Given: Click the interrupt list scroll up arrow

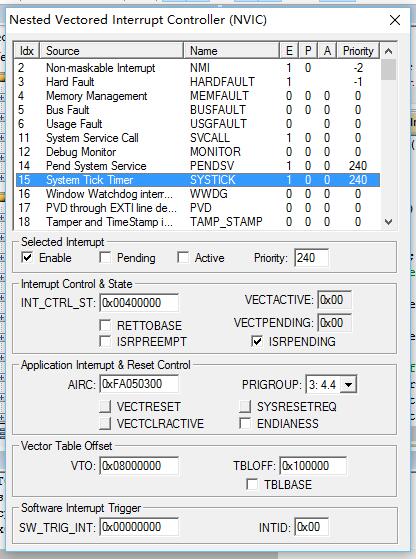Looking at the screenshot, I should click(x=389, y=51).
